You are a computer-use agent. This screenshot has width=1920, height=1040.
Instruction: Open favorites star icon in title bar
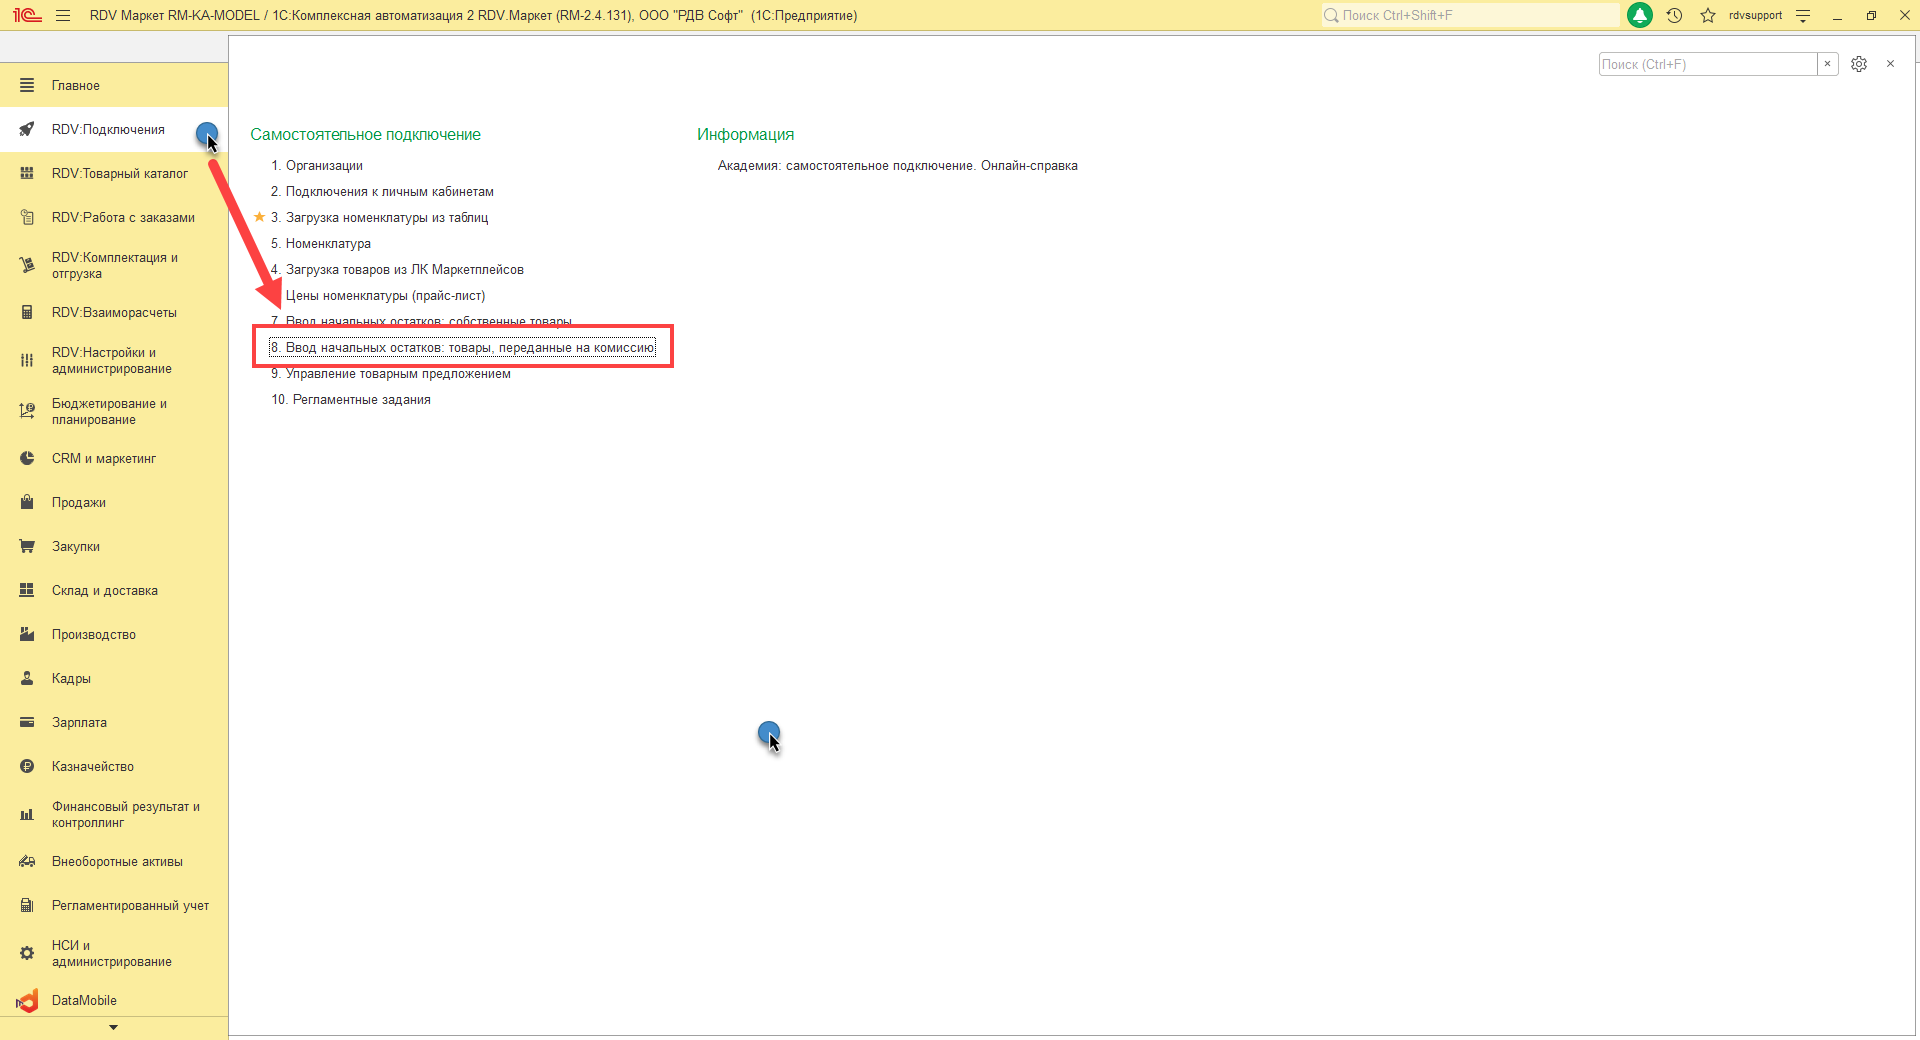tap(1708, 15)
